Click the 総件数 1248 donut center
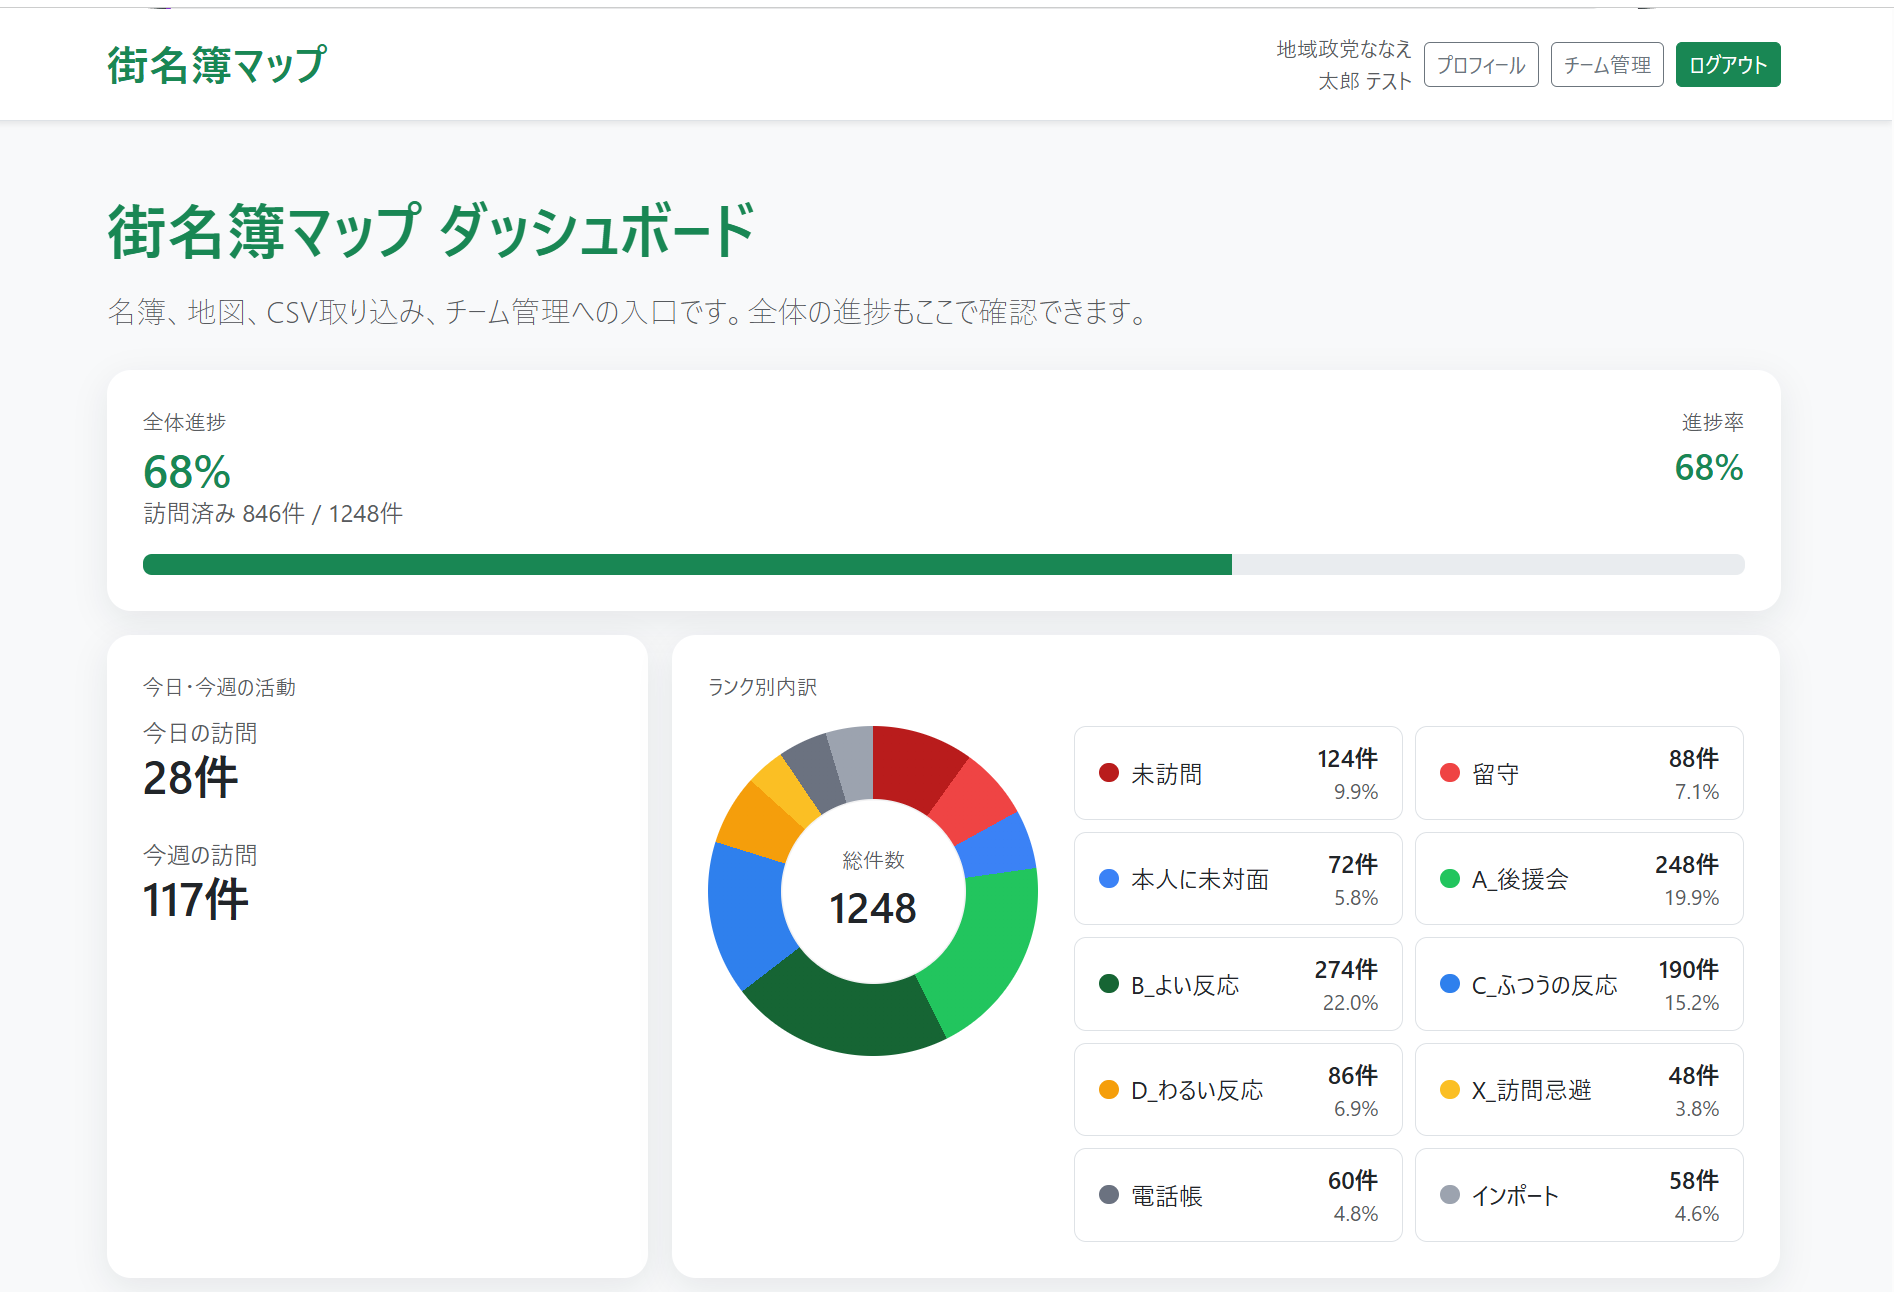The height and width of the screenshot is (1292, 1894). [x=873, y=890]
